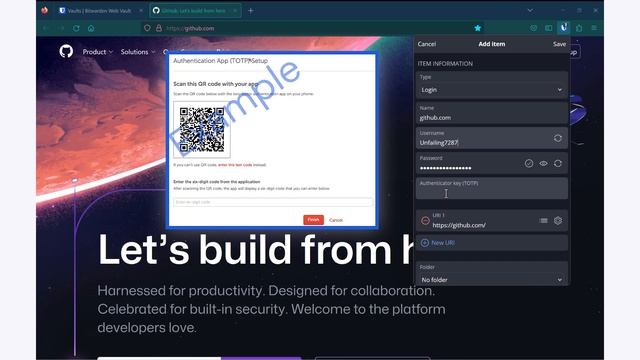
Task: Go back to previous page
Action: 45,28
